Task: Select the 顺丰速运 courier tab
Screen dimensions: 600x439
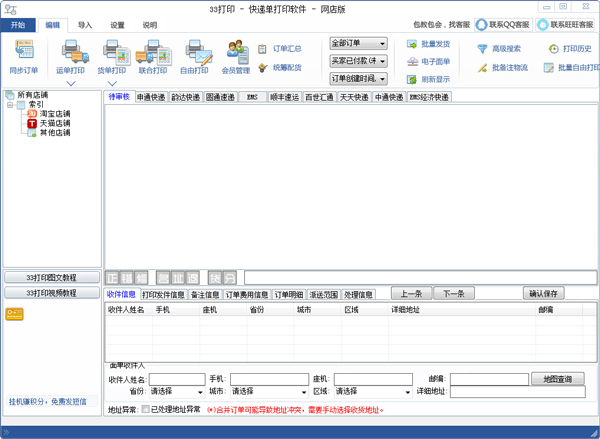Action: (x=284, y=97)
